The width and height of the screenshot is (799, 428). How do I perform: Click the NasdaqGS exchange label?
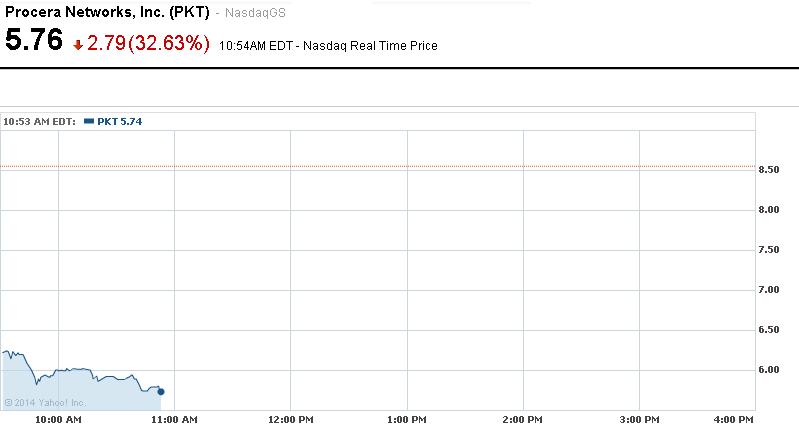[251, 15]
